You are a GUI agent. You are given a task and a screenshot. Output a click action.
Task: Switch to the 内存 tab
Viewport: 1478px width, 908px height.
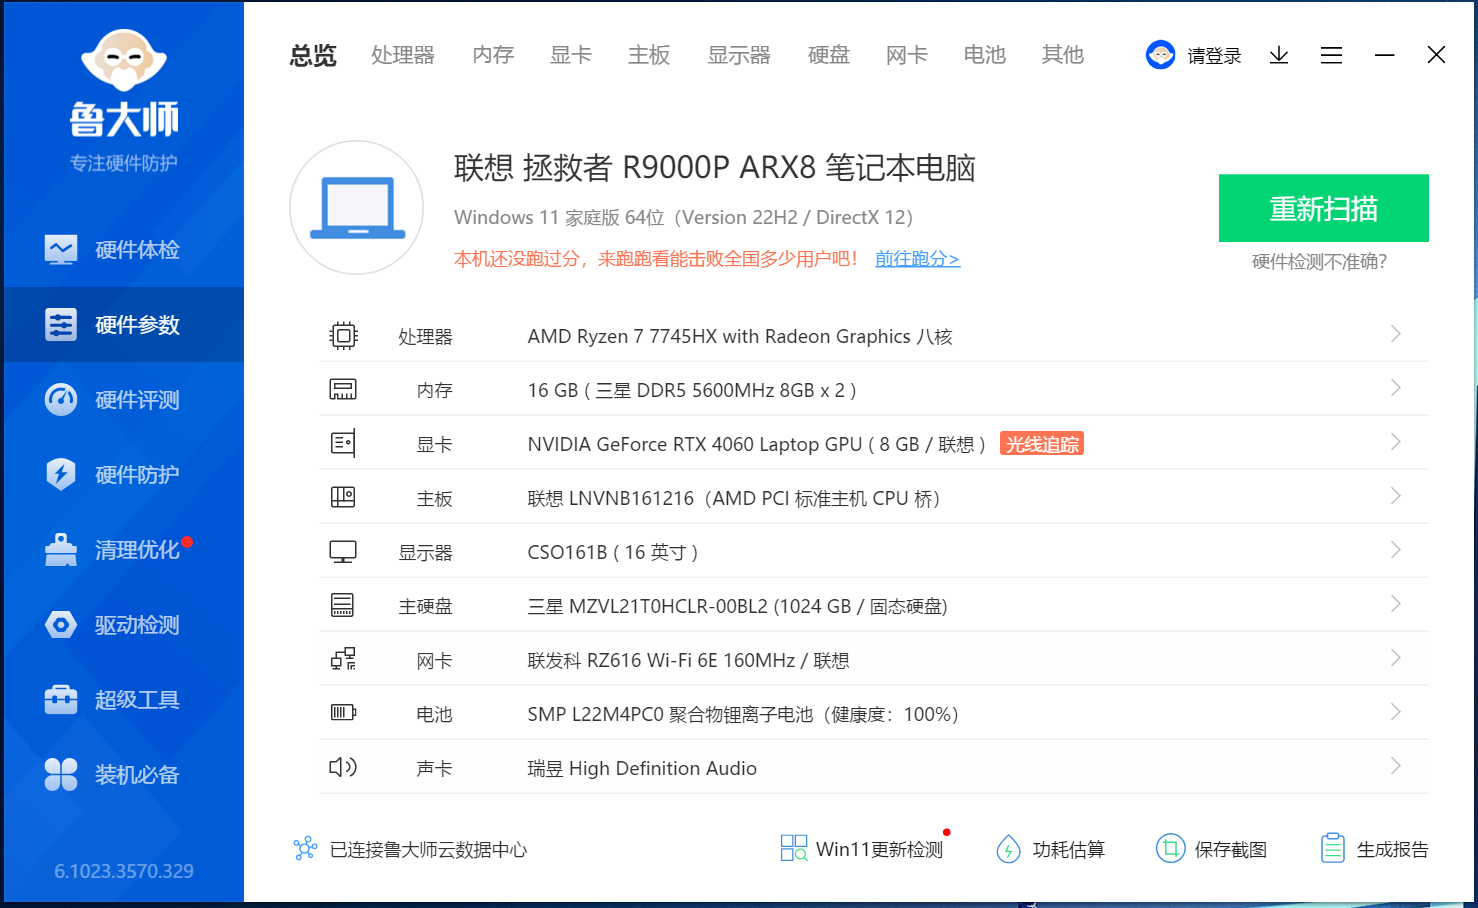[x=493, y=55]
